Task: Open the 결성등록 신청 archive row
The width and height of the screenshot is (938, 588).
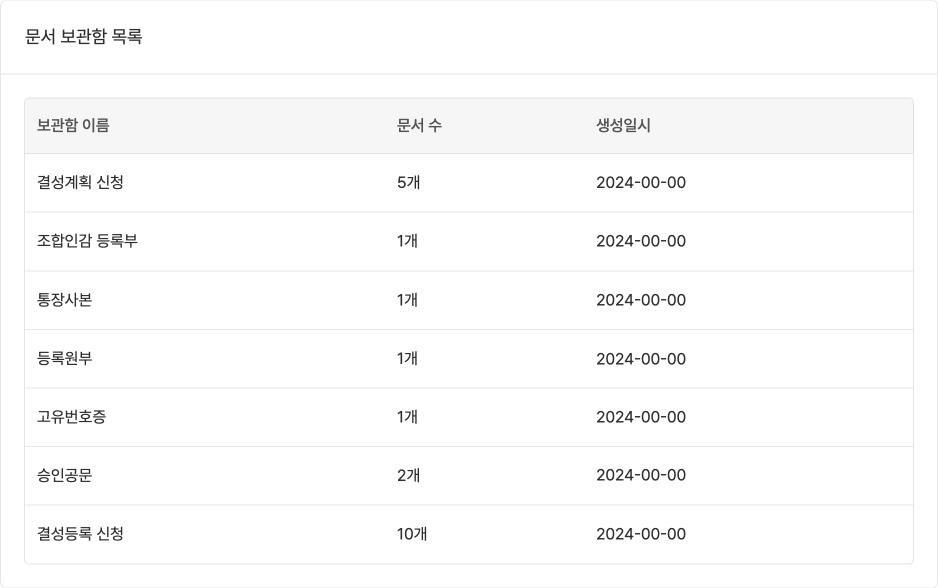Action: pos(80,534)
